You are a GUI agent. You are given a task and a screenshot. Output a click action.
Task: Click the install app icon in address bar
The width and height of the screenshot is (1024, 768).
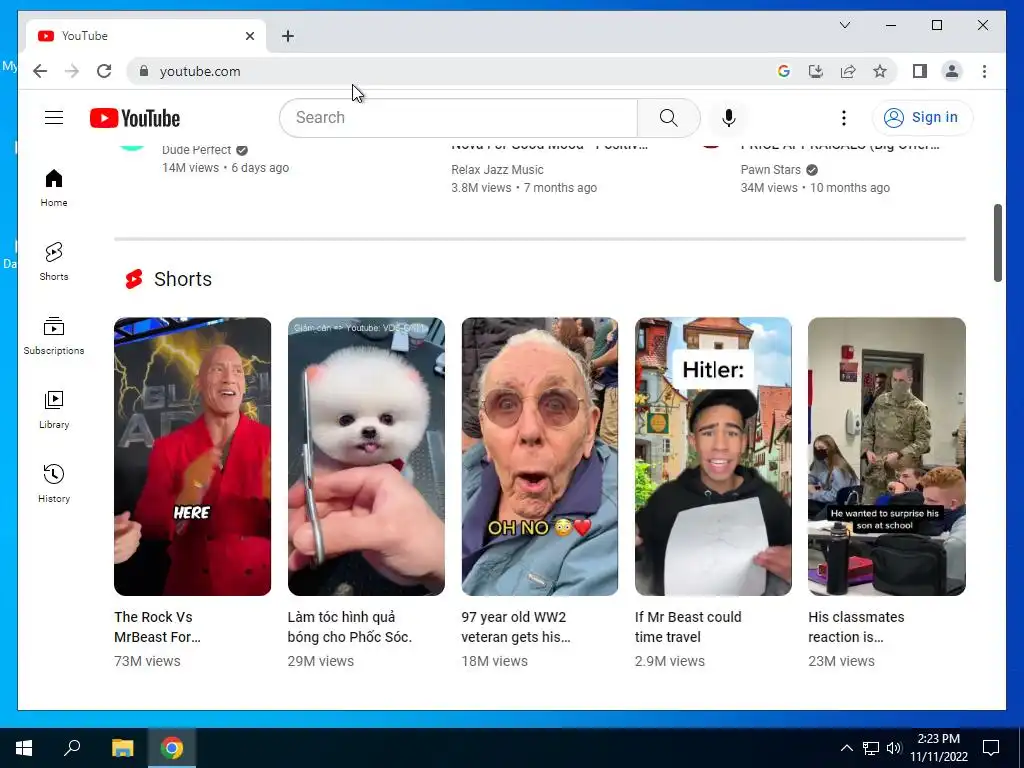click(x=816, y=71)
